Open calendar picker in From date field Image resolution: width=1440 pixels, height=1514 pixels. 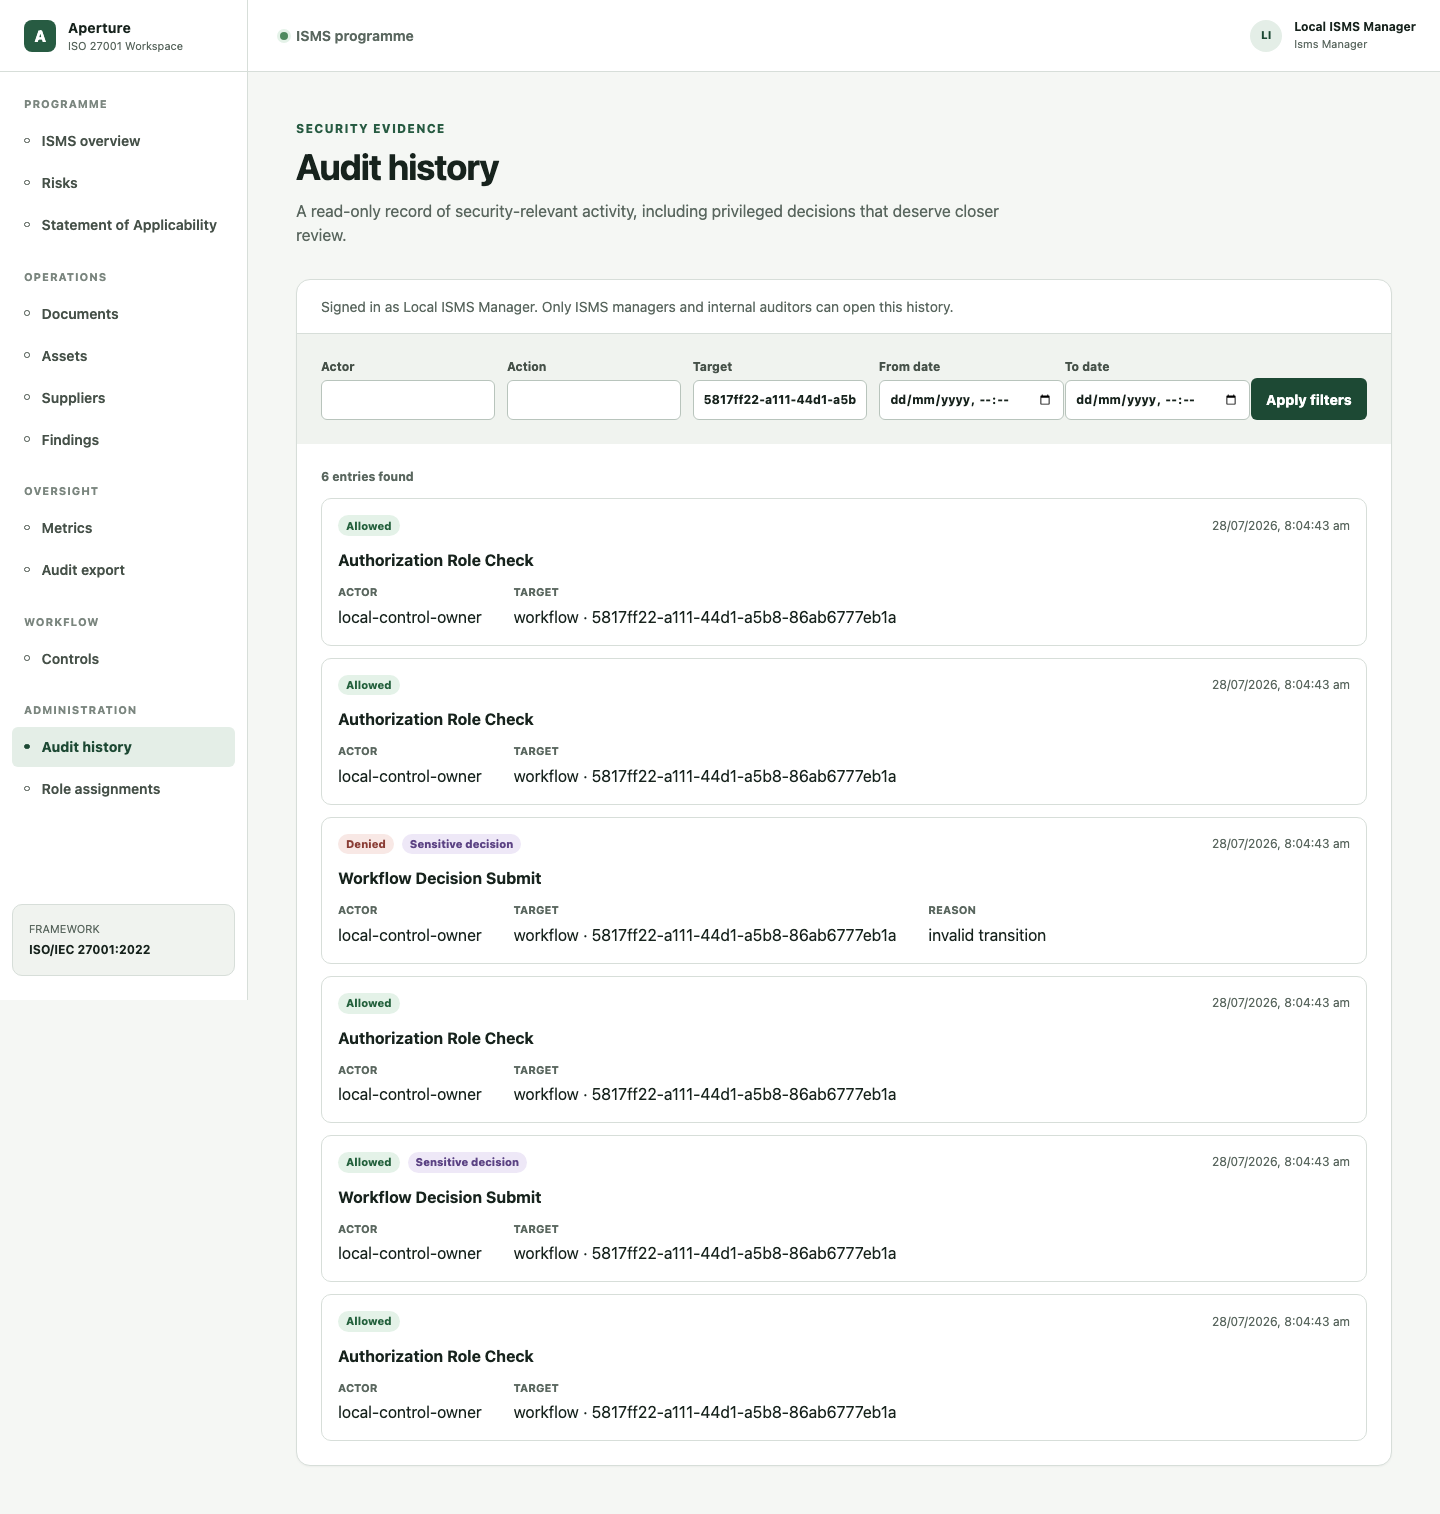click(x=1045, y=400)
